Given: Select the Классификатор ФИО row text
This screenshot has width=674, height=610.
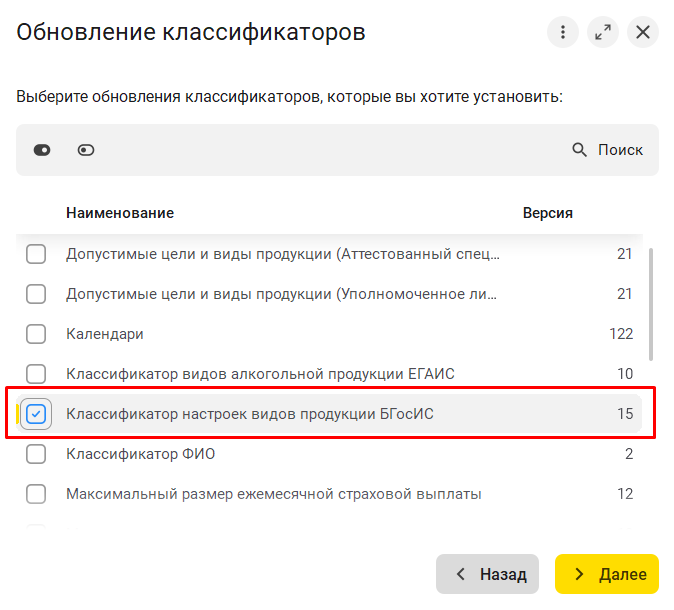Looking at the screenshot, I should point(141,454).
